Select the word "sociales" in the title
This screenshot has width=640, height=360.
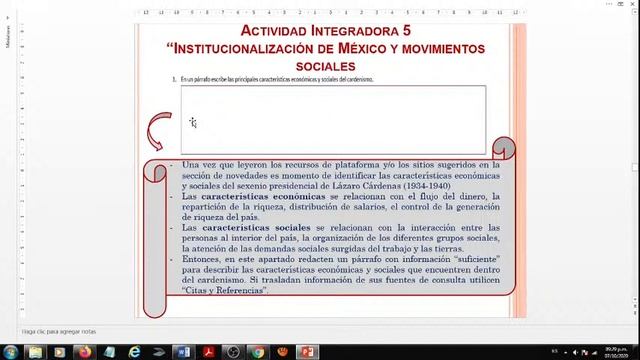(x=326, y=67)
